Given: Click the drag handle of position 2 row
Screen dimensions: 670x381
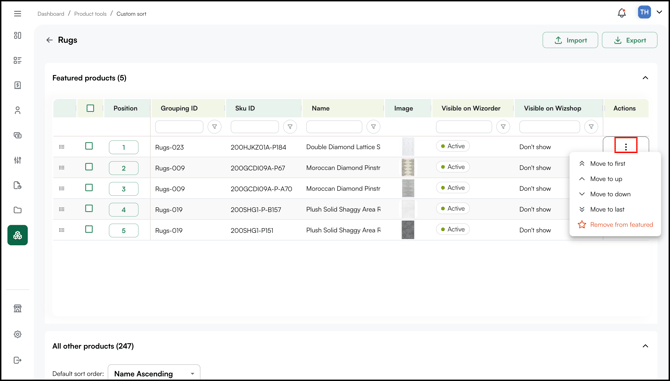Looking at the screenshot, I should click(62, 168).
